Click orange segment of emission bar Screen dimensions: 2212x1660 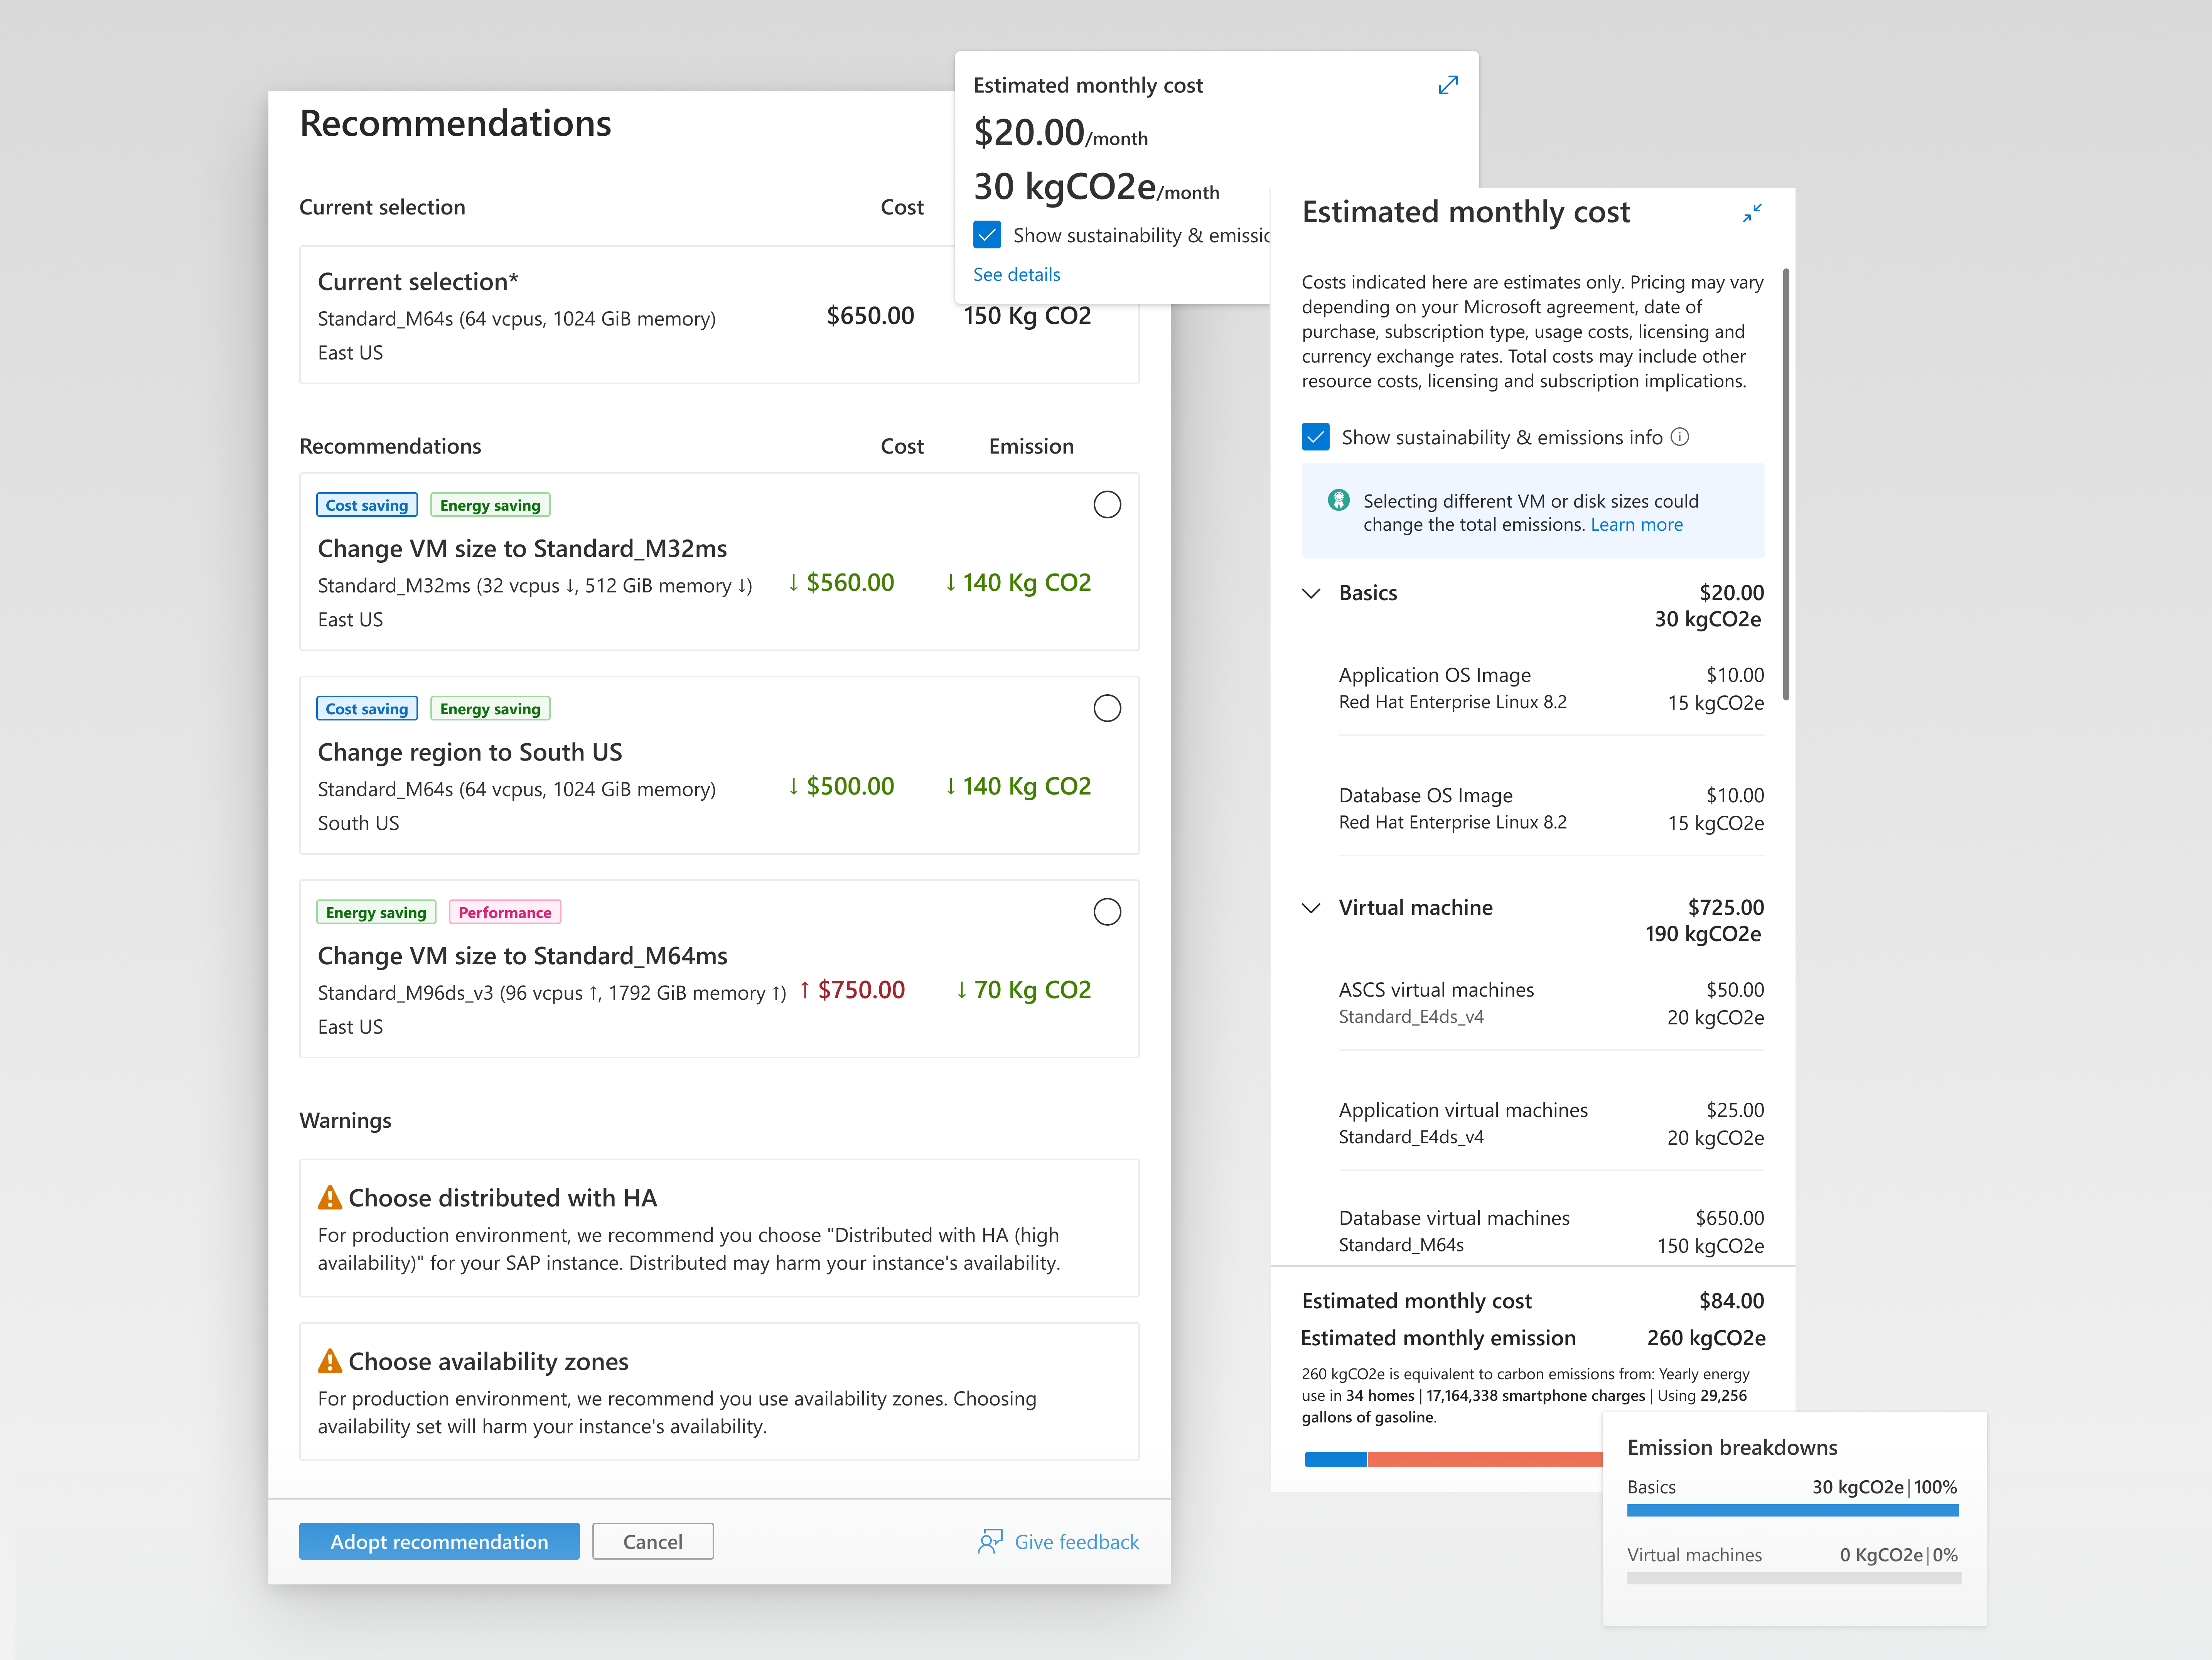1485,1459
